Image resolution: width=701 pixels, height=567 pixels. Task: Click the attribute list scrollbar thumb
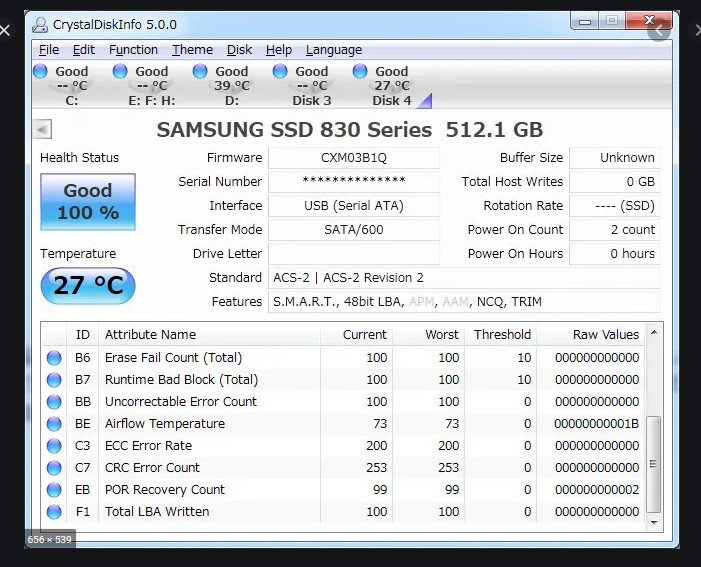pos(654,464)
